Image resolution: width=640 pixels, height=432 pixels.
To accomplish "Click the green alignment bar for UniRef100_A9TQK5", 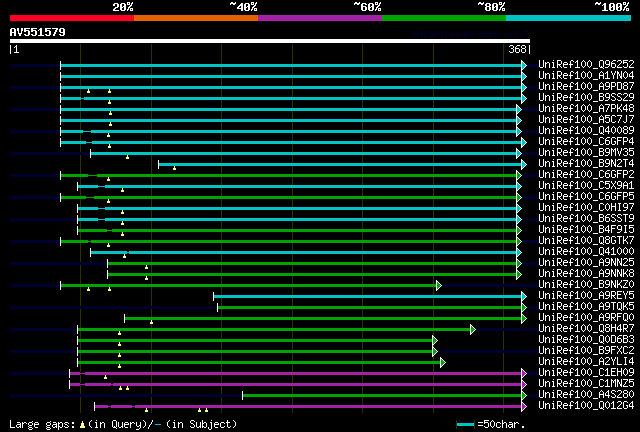I will (x=370, y=307).
